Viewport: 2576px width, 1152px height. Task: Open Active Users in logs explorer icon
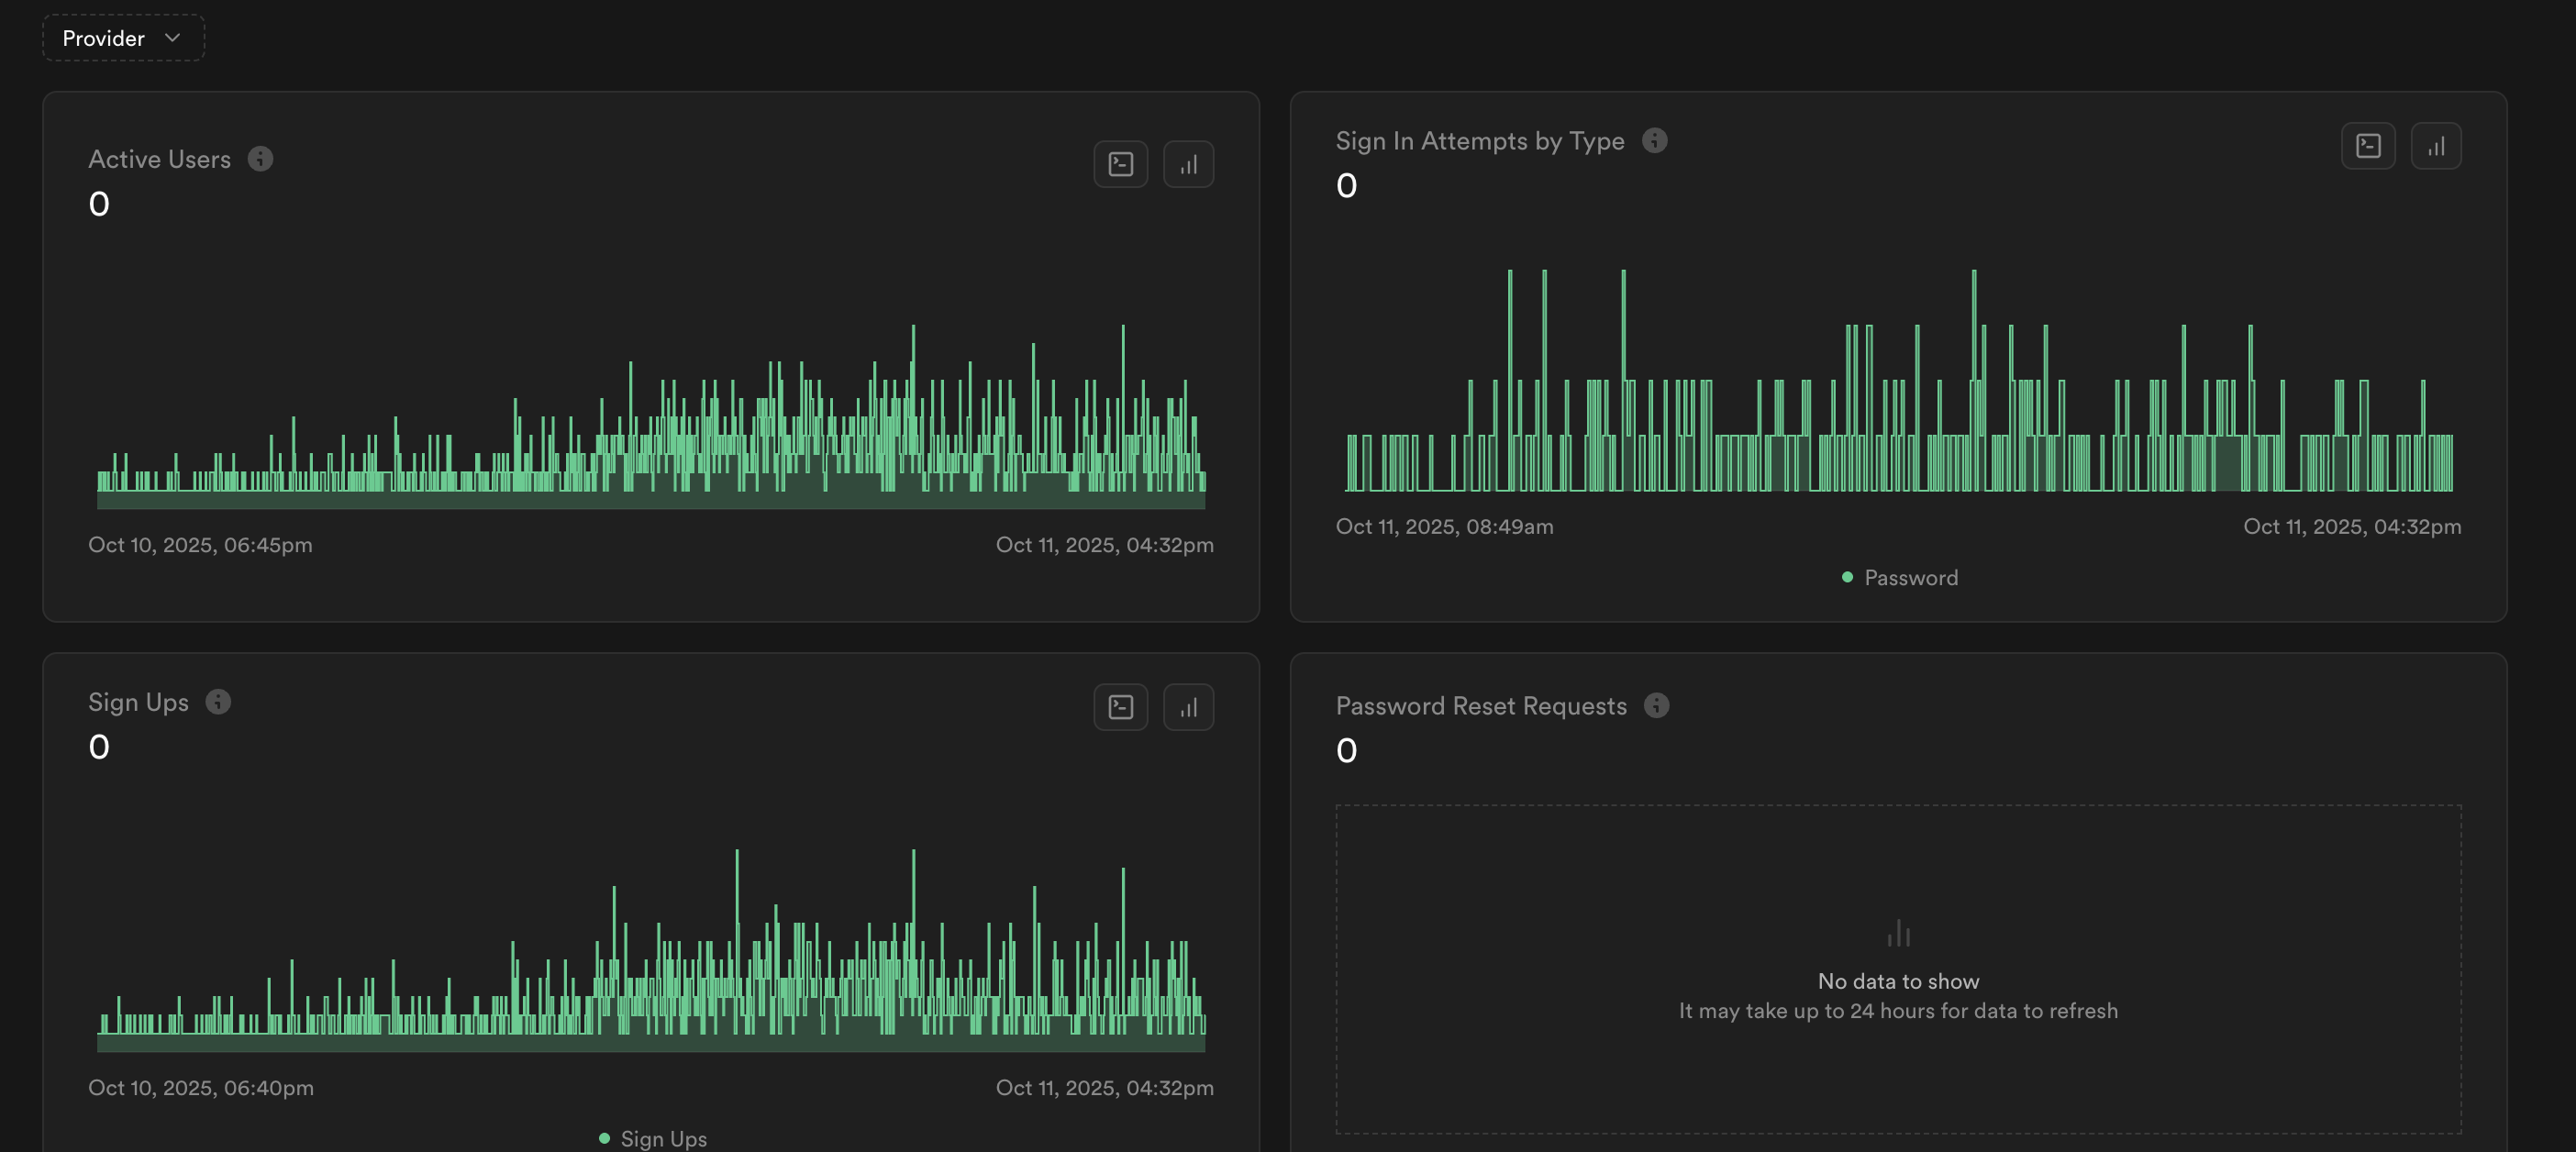point(1120,165)
